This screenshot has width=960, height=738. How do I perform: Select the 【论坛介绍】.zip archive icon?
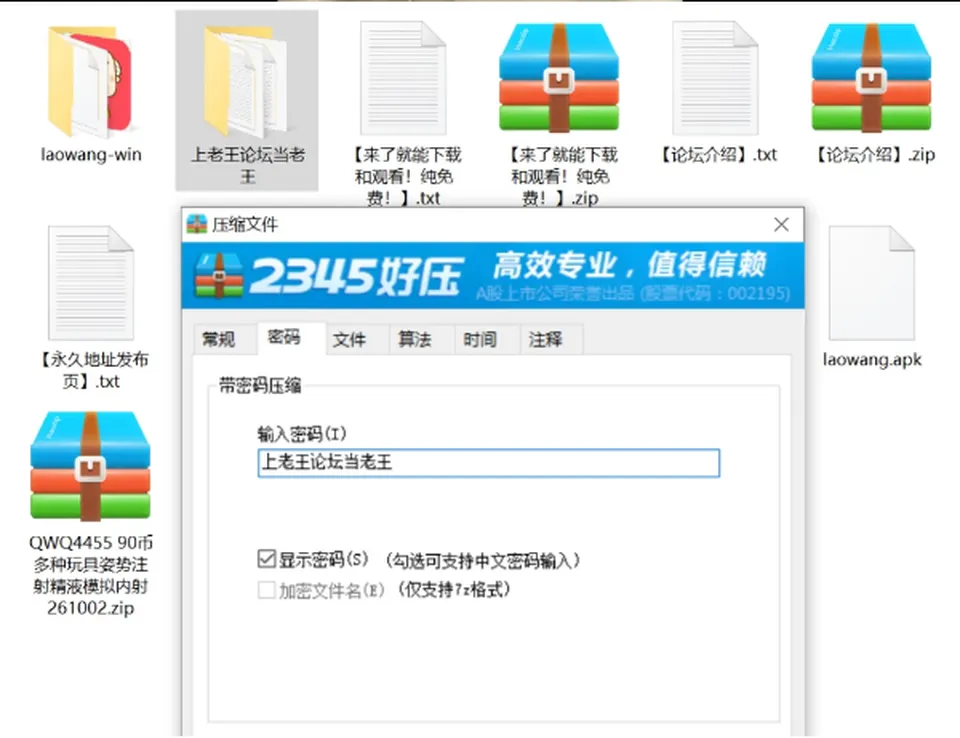(x=871, y=78)
